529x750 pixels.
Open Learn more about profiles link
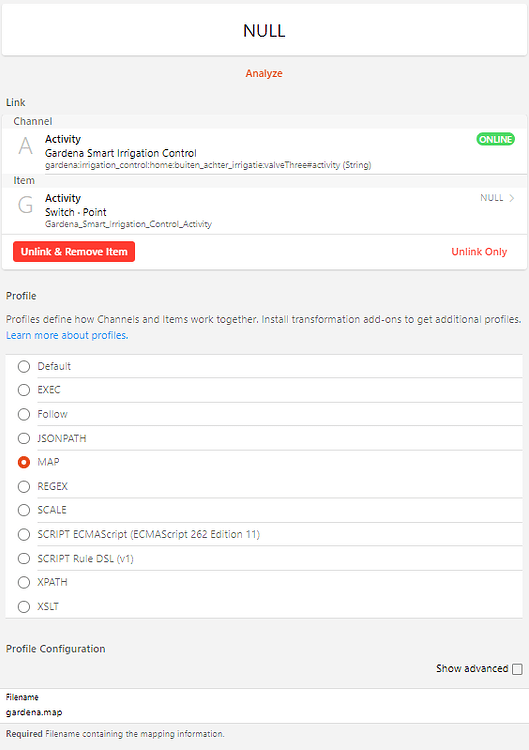tap(67, 335)
